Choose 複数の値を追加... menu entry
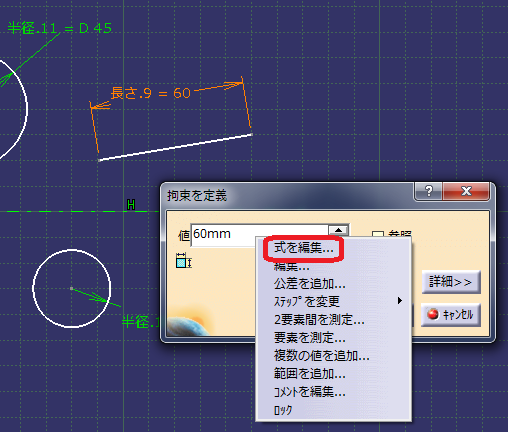The image size is (508, 432). [x=322, y=356]
